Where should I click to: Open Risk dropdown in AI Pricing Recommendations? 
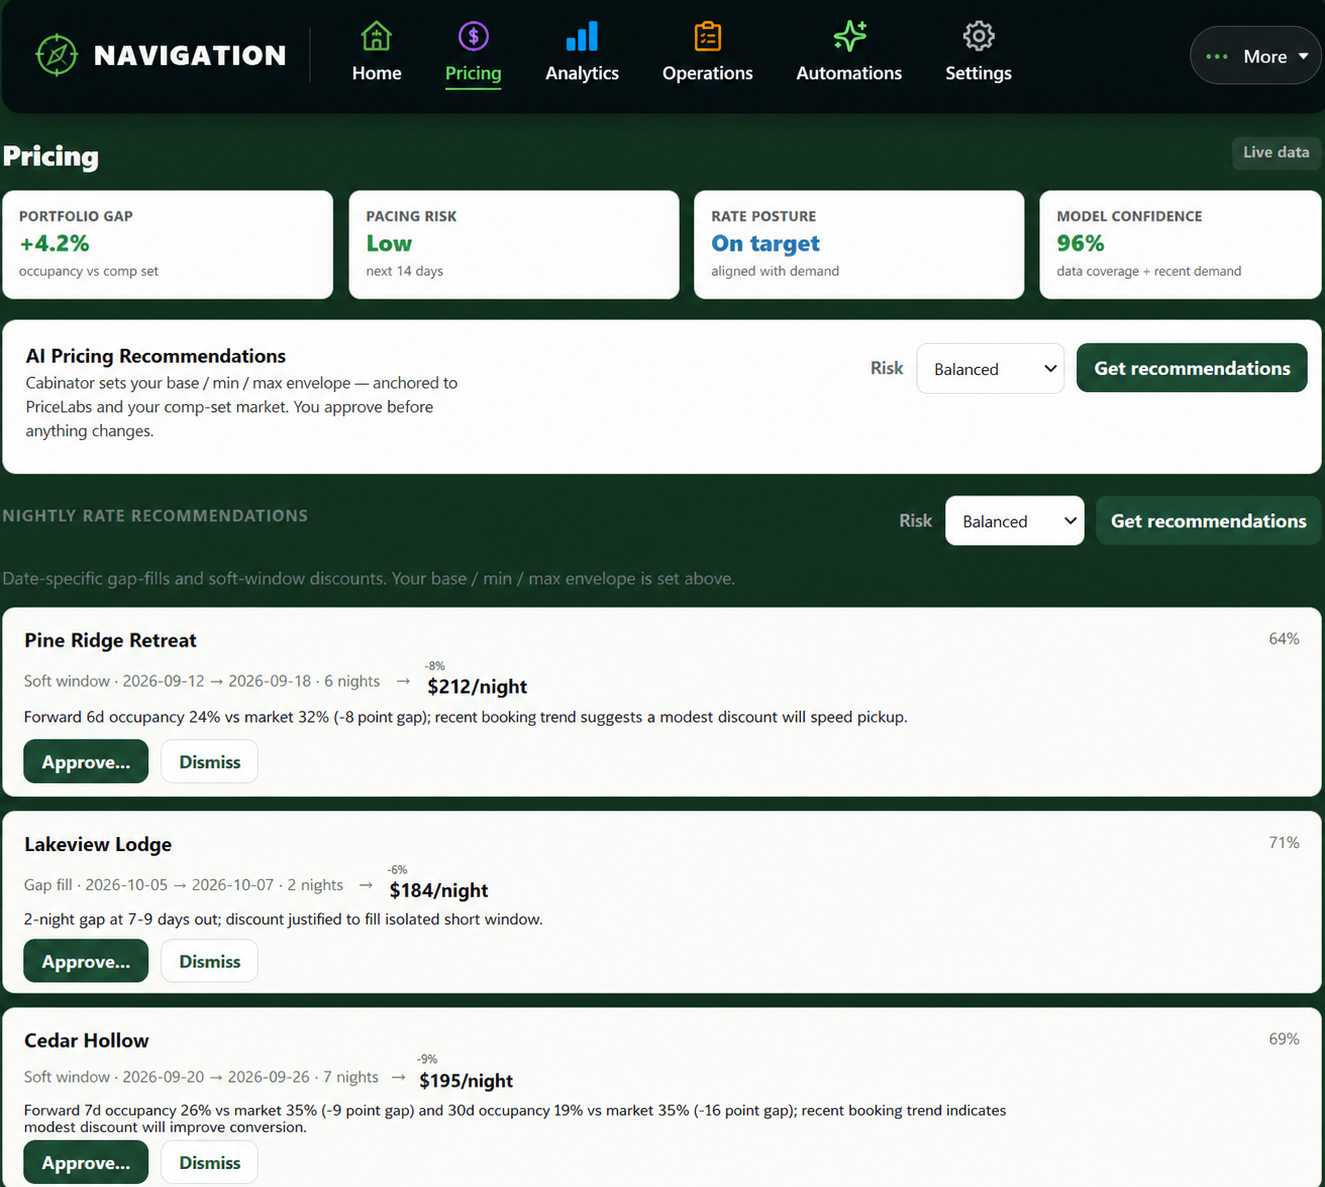tap(990, 368)
